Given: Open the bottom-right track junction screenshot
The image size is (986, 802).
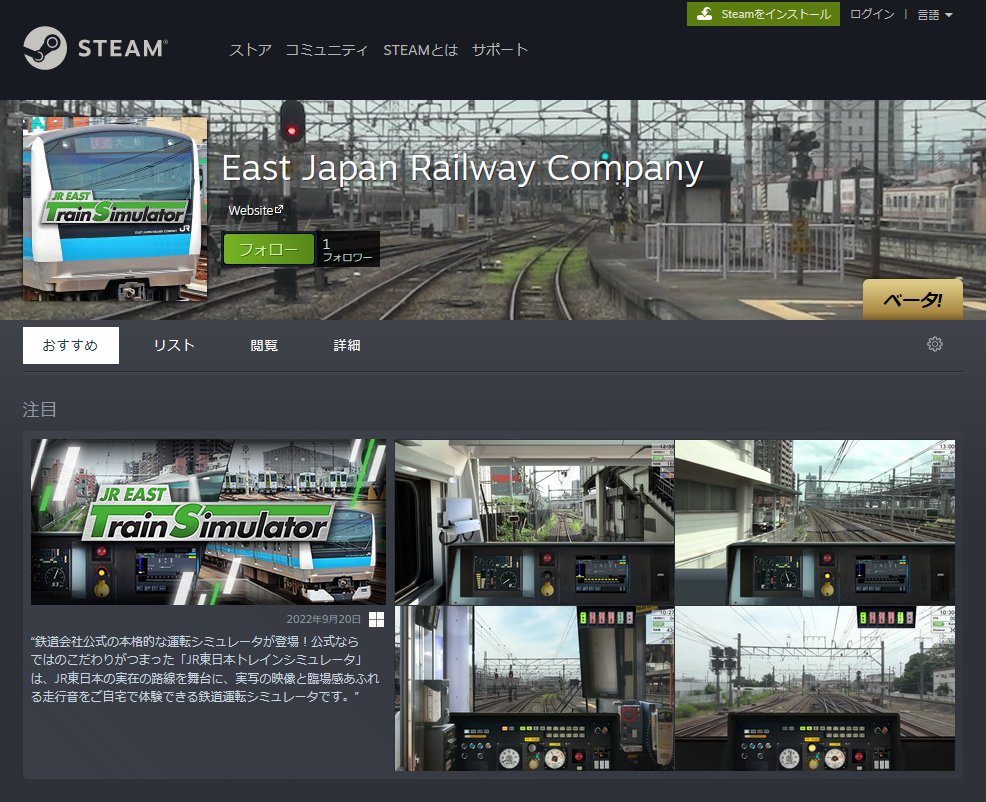Looking at the screenshot, I should pos(815,689).
